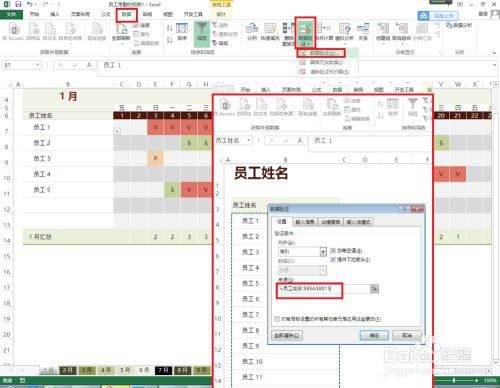The width and height of the screenshot is (500, 388).
Task: Switch to the 输入信息 (Input Message) dialog tab
Action: pyautogui.click(x=305, y=222)
